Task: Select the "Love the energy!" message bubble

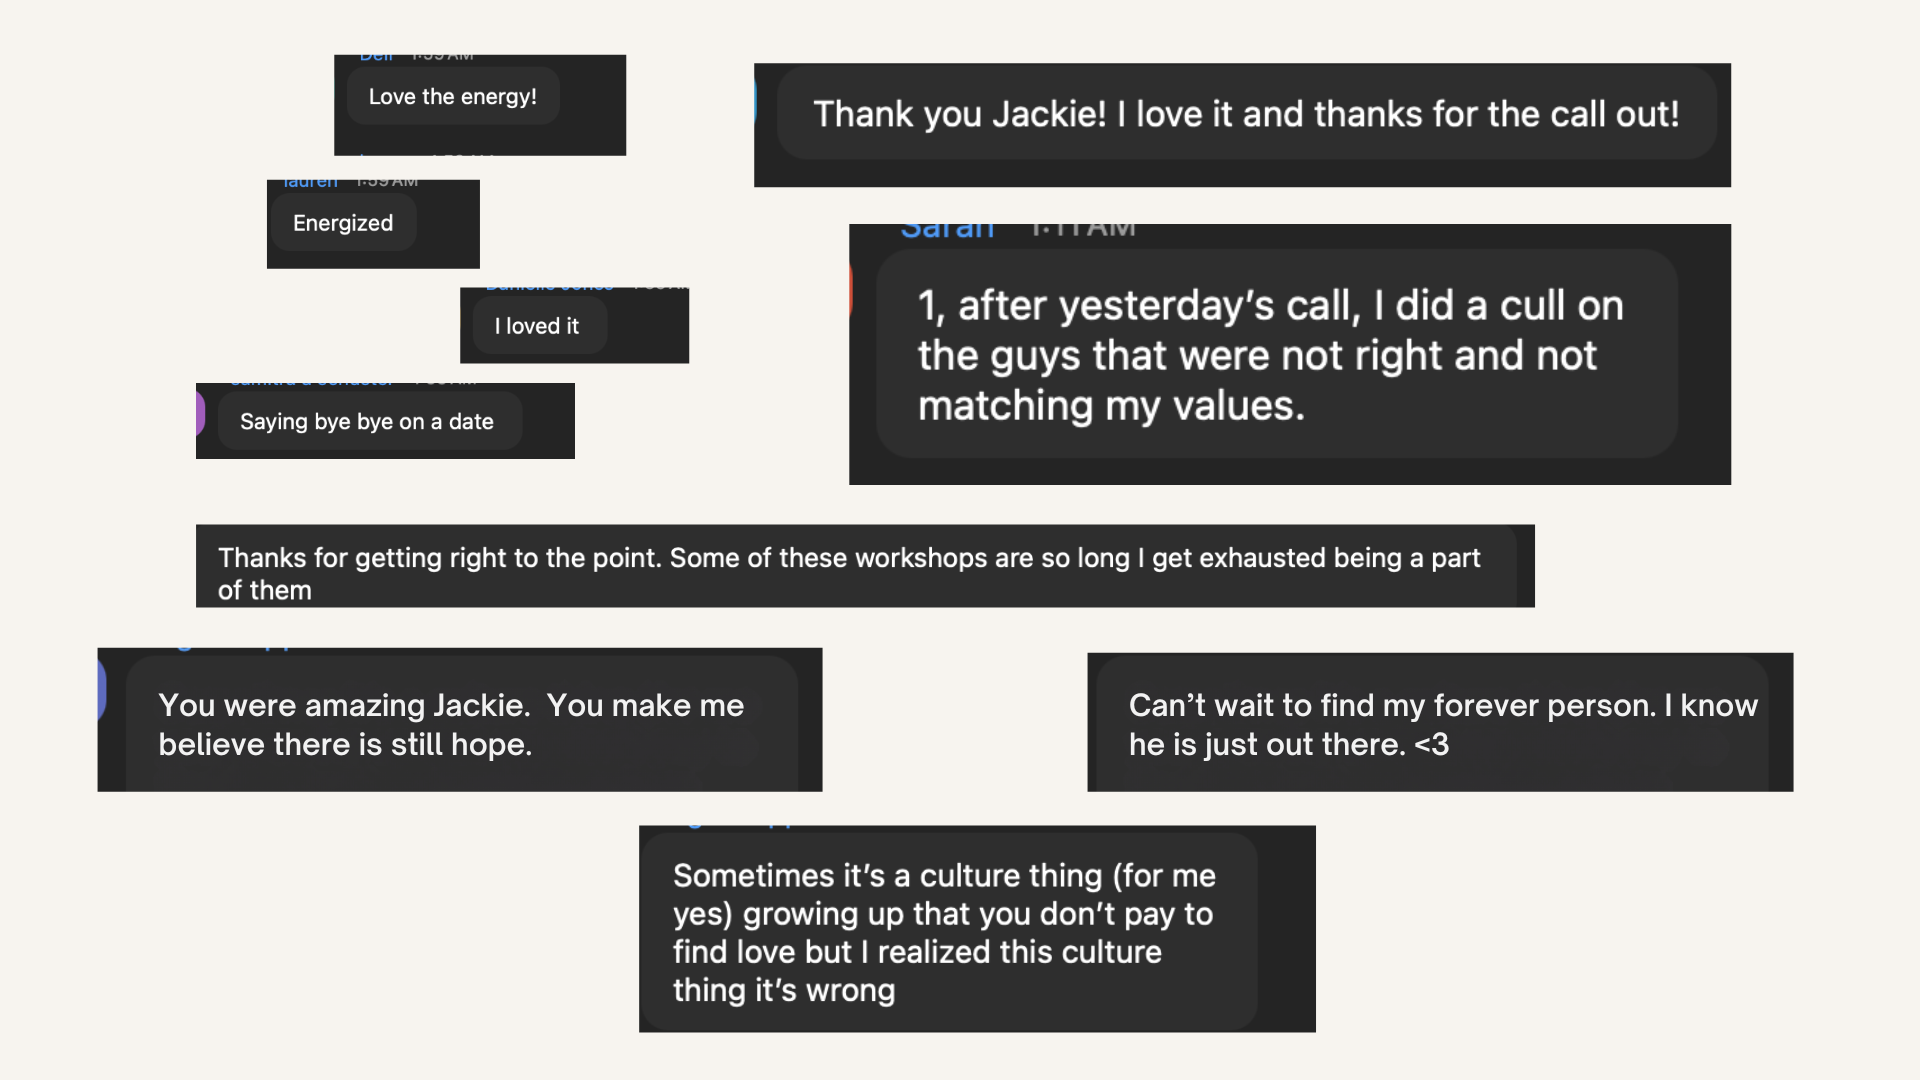Action: click(x=452, y=97)
